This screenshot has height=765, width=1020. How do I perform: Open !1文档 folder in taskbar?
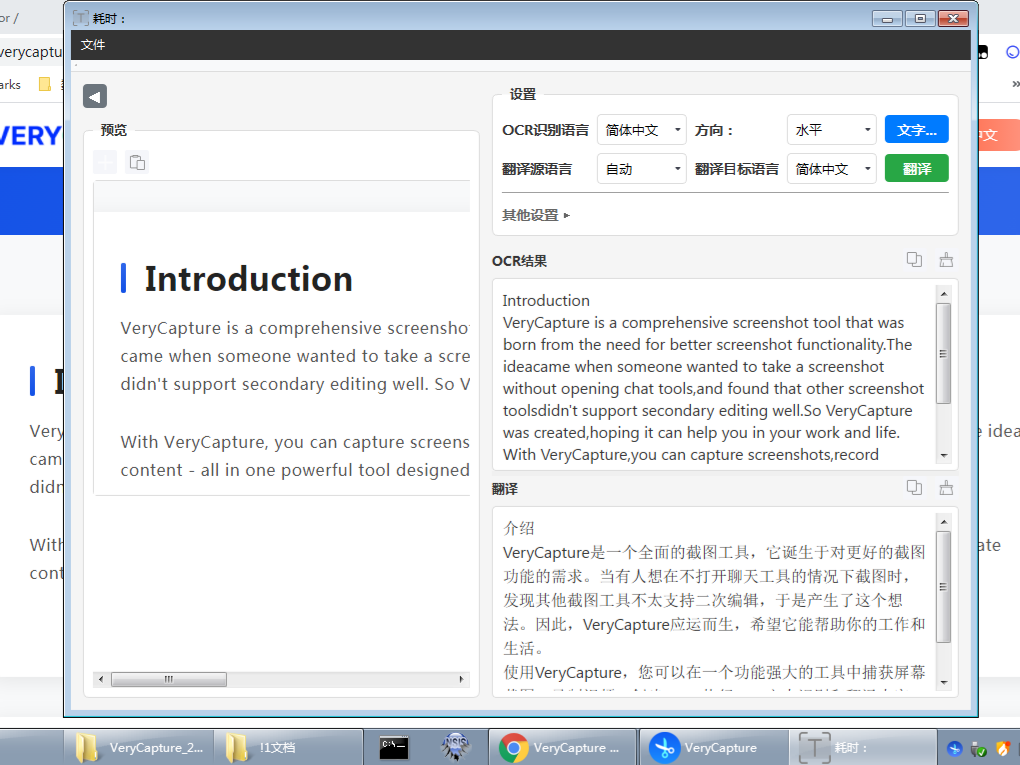coord(288,747)
